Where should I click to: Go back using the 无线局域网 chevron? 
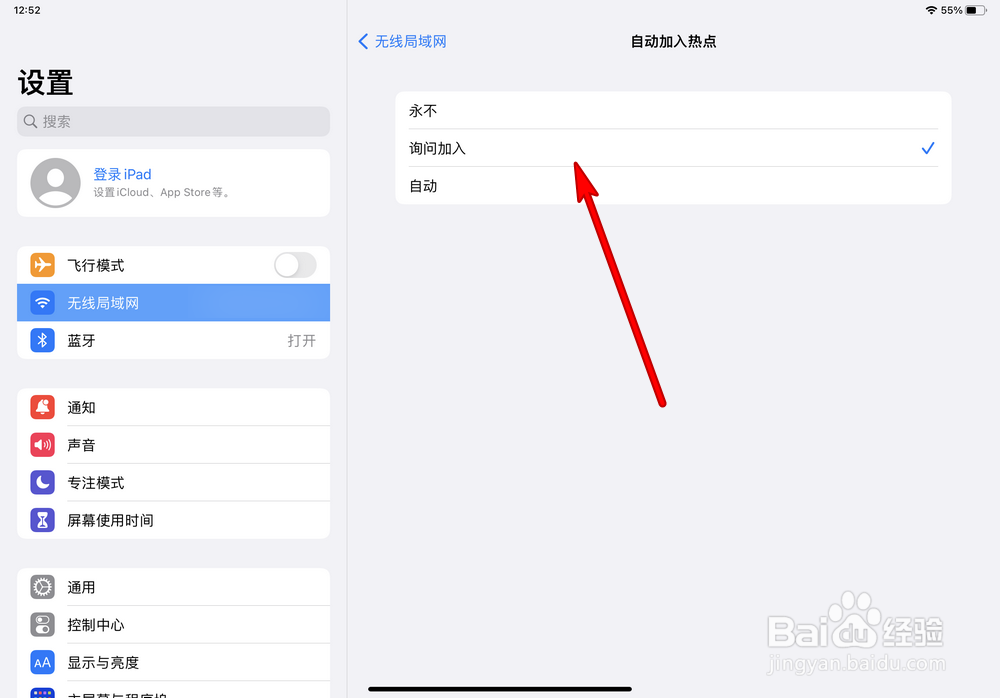402,41
